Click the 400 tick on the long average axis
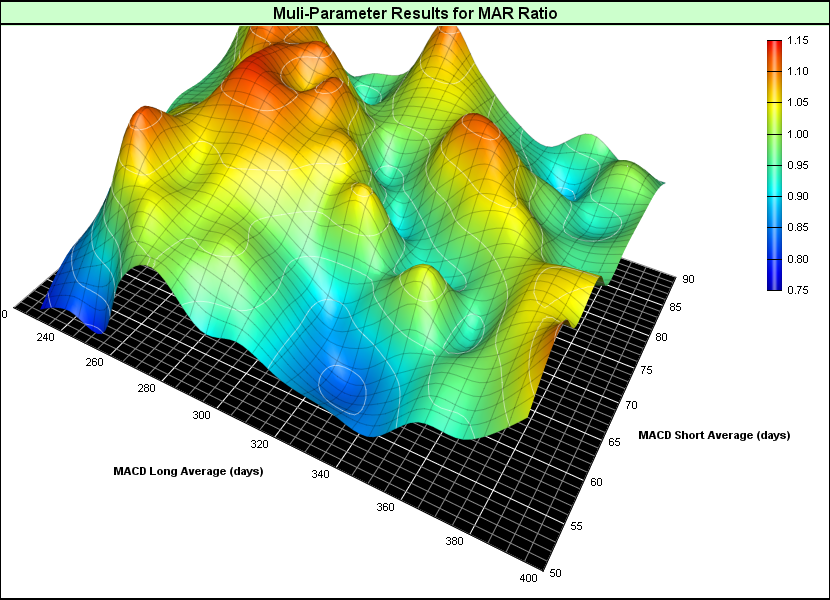The width and height of the screenshot is (830, 600). coord(526,578)
